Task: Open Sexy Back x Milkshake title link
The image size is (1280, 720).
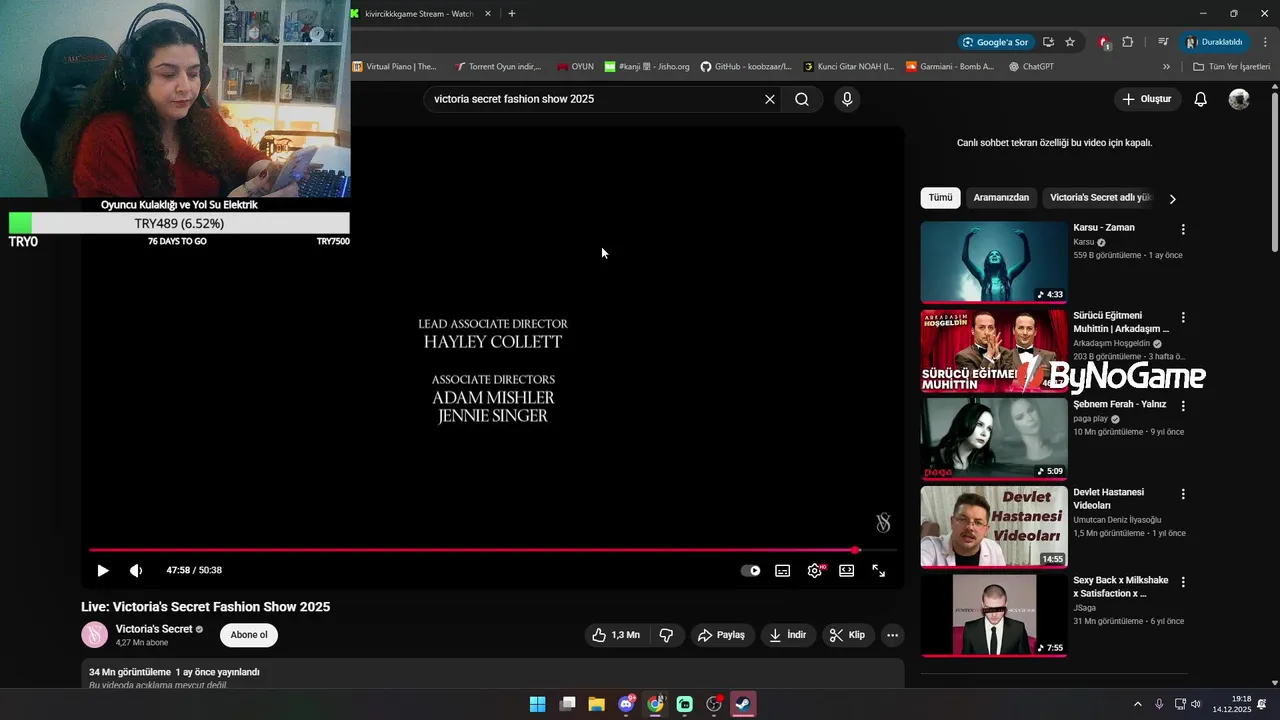Action: click(x=1121, y=587)
